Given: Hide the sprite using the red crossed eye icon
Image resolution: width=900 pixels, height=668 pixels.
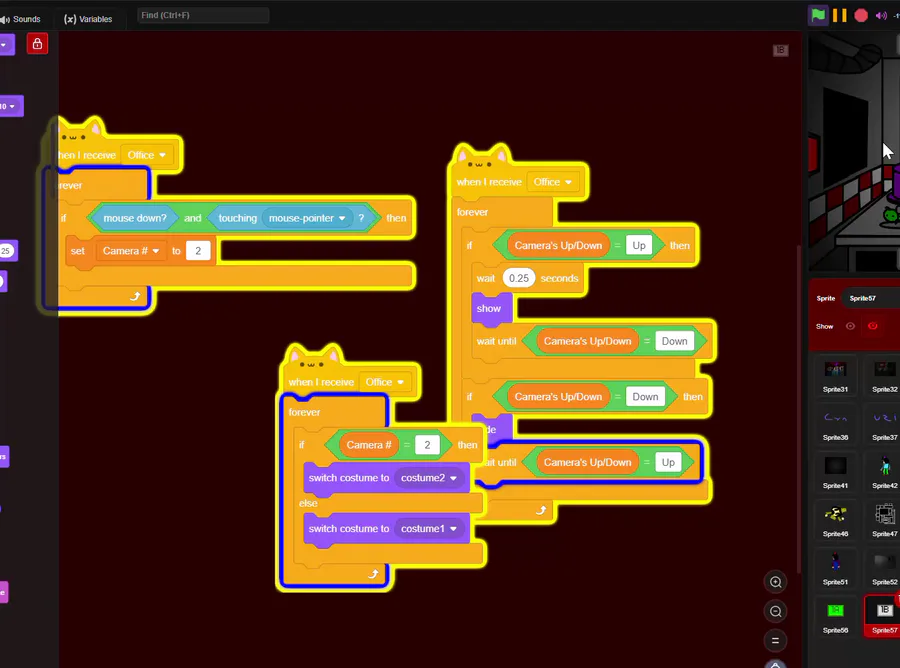Looking at the screenshot, I should click(x=872, y=326).
